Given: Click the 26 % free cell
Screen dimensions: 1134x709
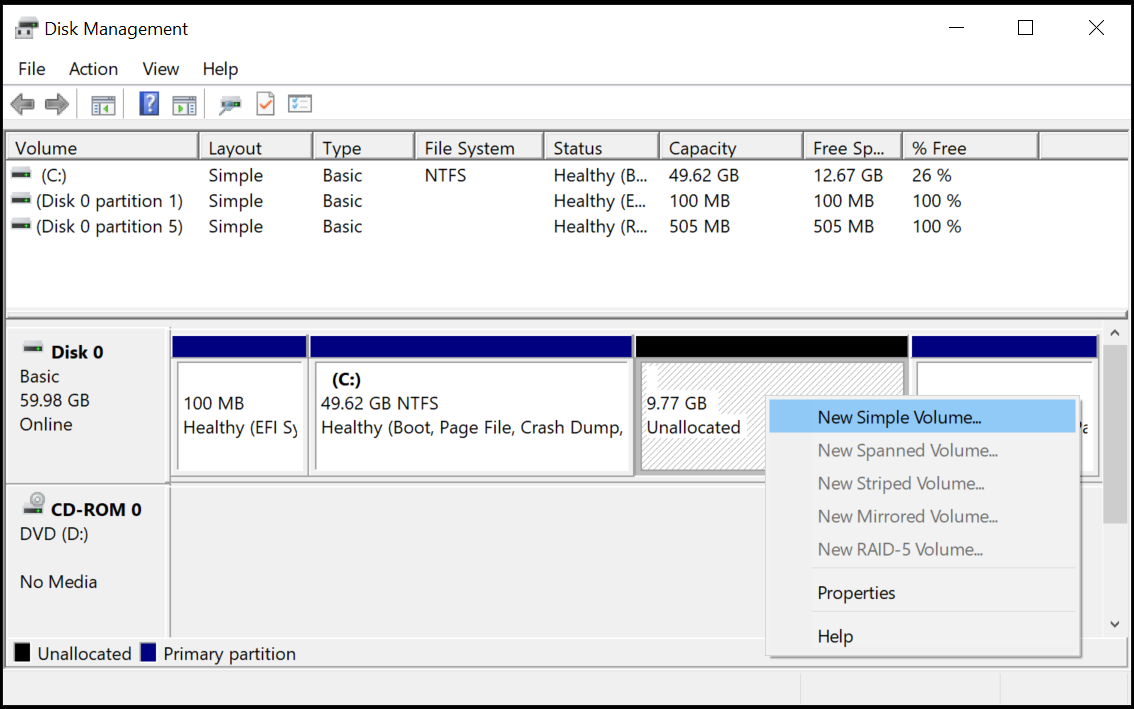Looking at the screenshot, I should (932, 175).
